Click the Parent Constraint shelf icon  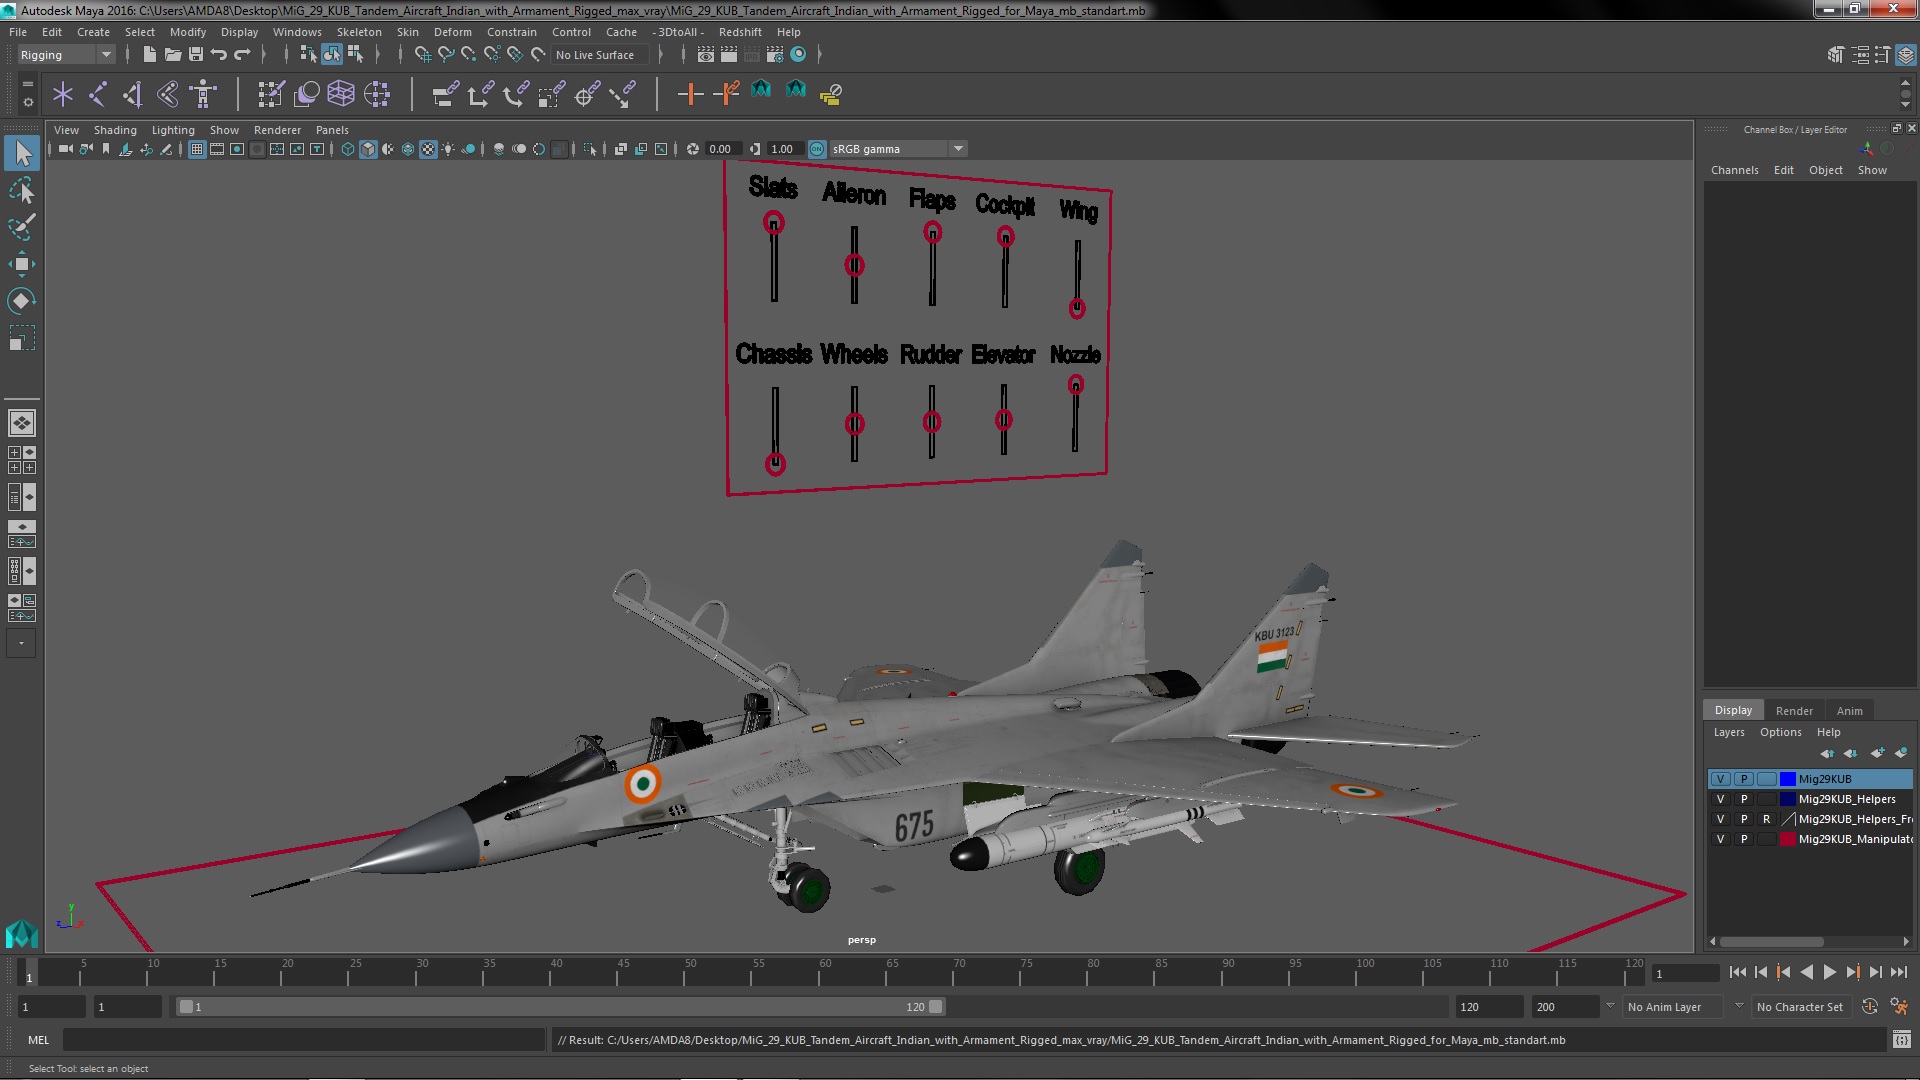pyautogui.click(x=445, y=94)
